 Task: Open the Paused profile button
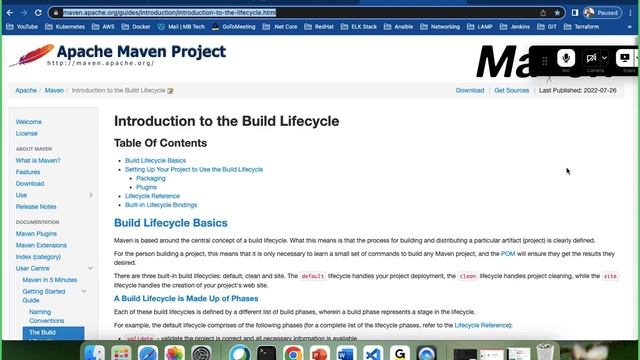tap(602, 13)
